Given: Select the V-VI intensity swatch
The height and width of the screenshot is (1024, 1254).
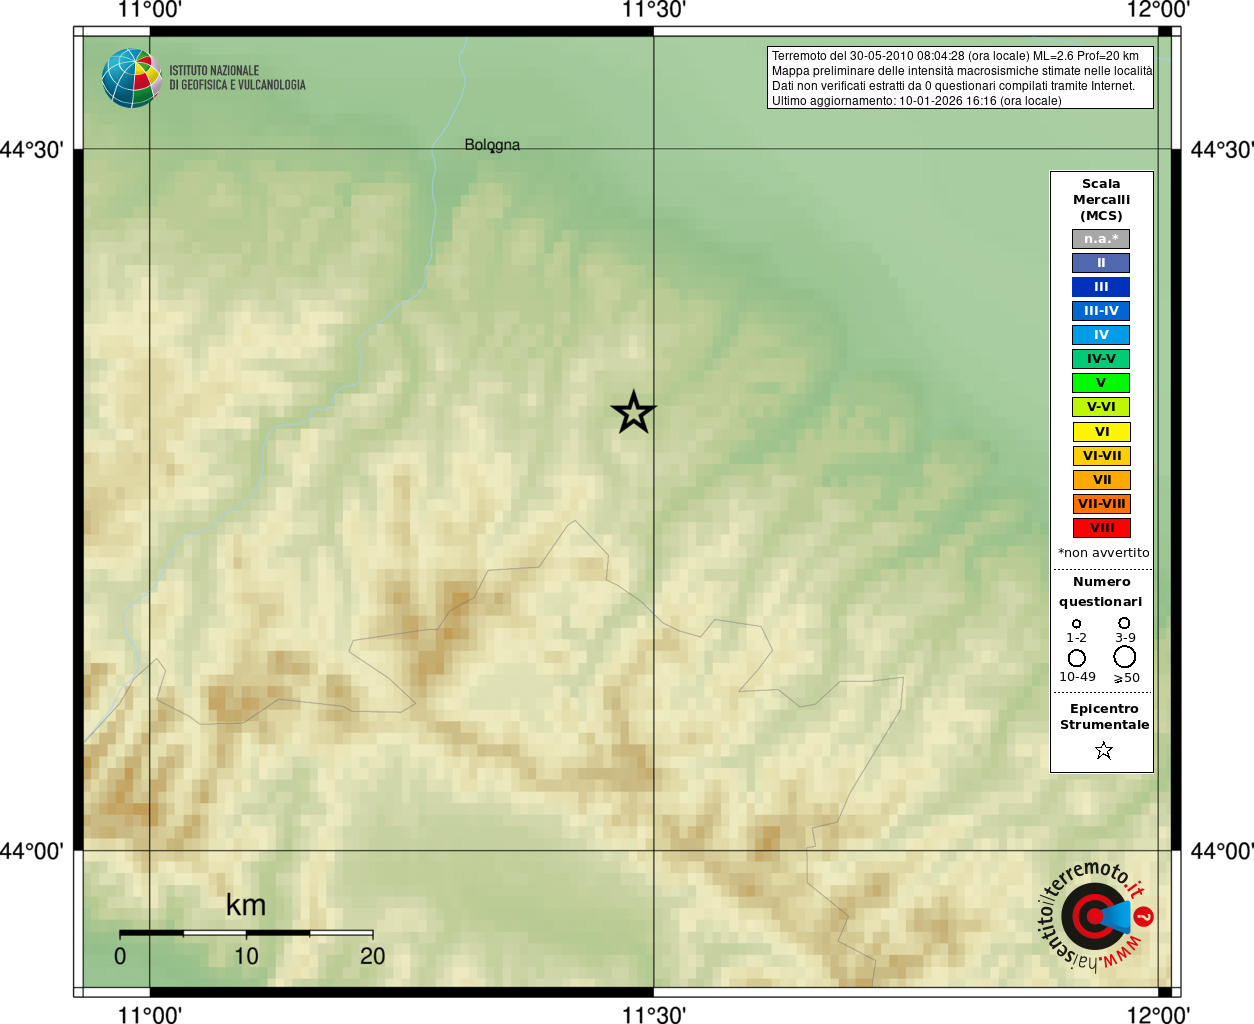Looking at the screenshot, I should [1101, 407].
